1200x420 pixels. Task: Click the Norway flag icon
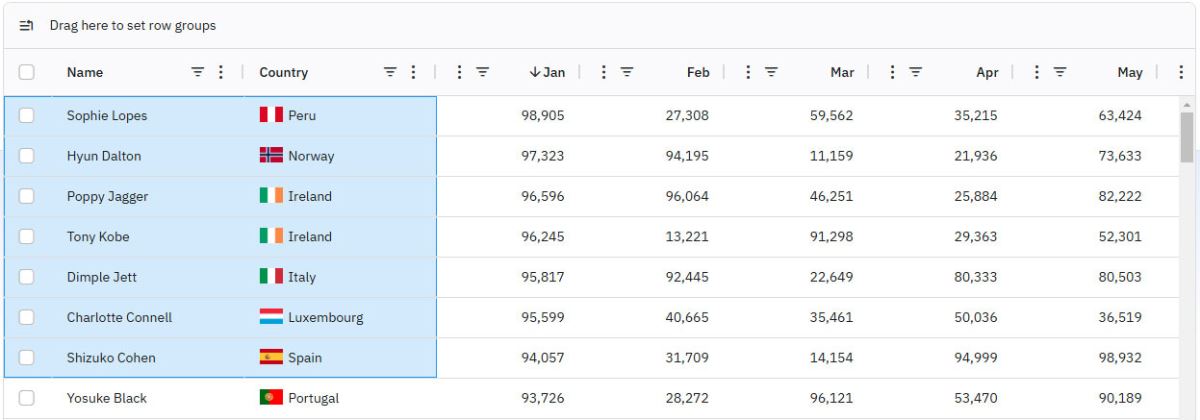(271, 156)
